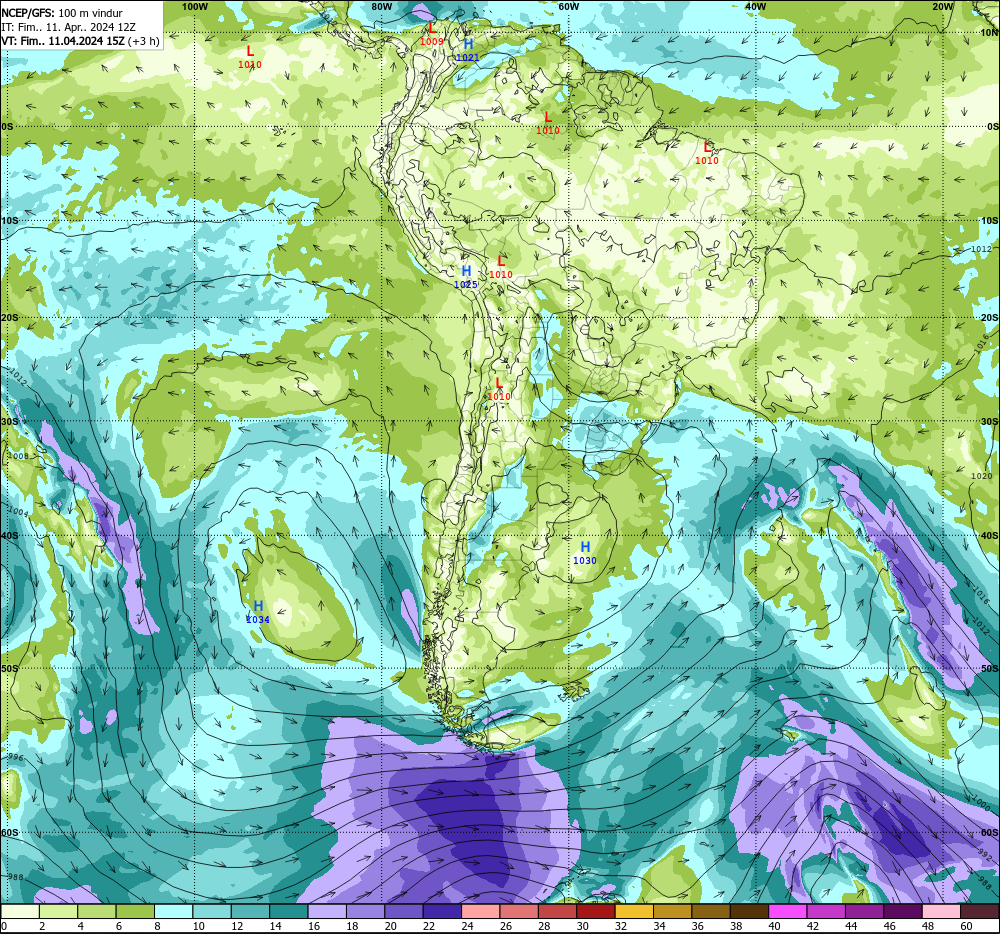1000x934 pixels.
Task: Click the 80W longitude label
Action: [381, 6]
